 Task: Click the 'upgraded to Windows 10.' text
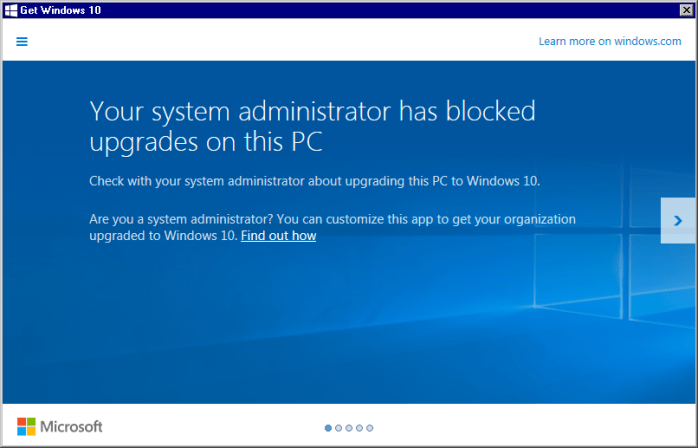click(163, 236)
